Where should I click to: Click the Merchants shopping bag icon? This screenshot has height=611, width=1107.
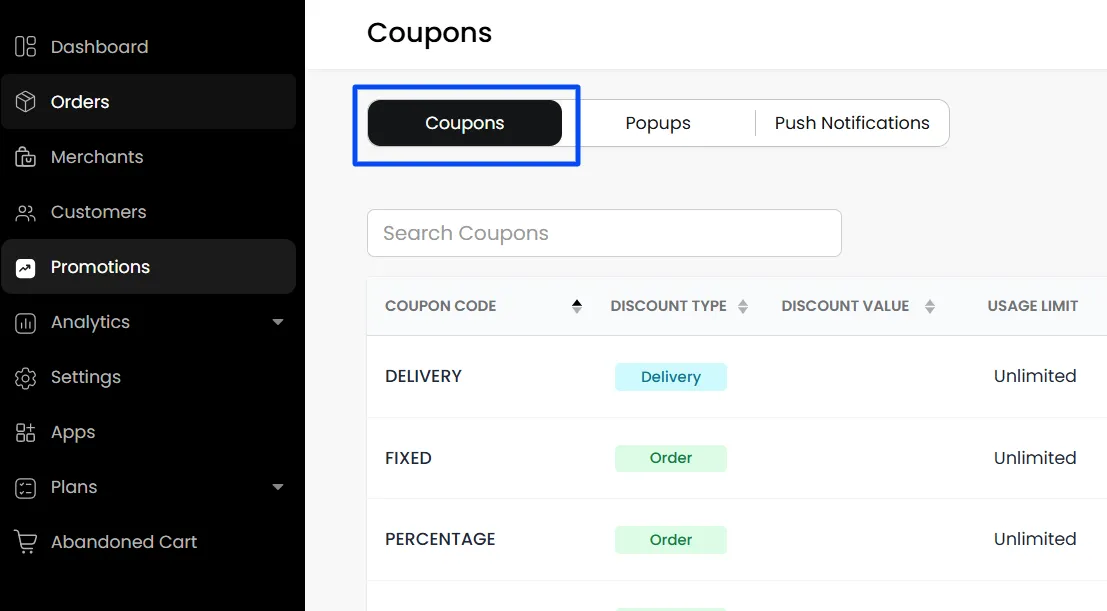(25, 157)
